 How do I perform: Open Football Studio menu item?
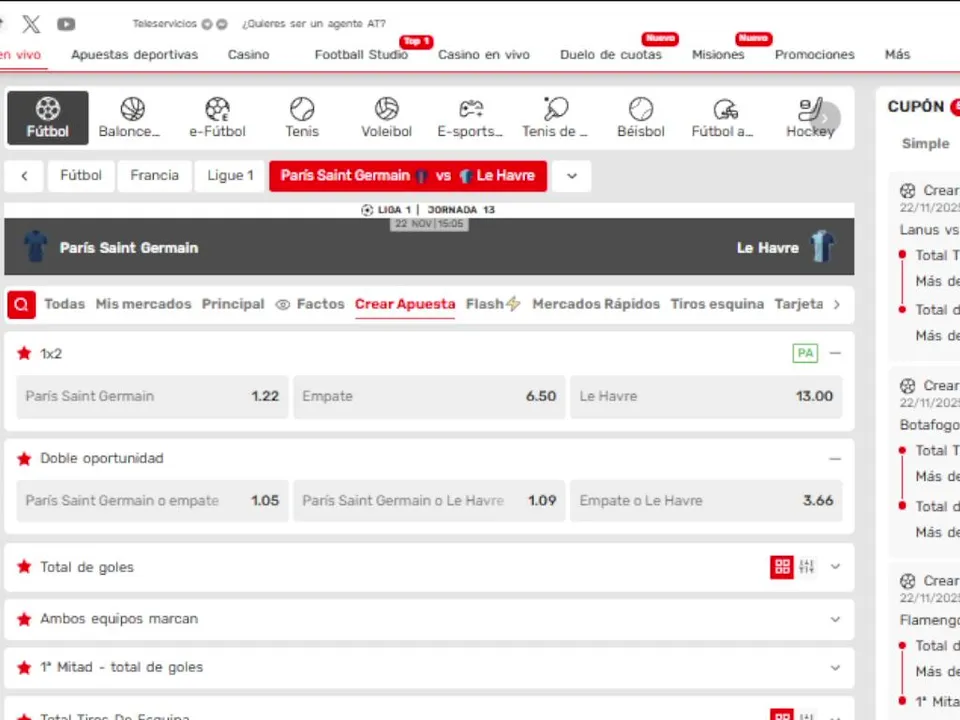point(361,54)
